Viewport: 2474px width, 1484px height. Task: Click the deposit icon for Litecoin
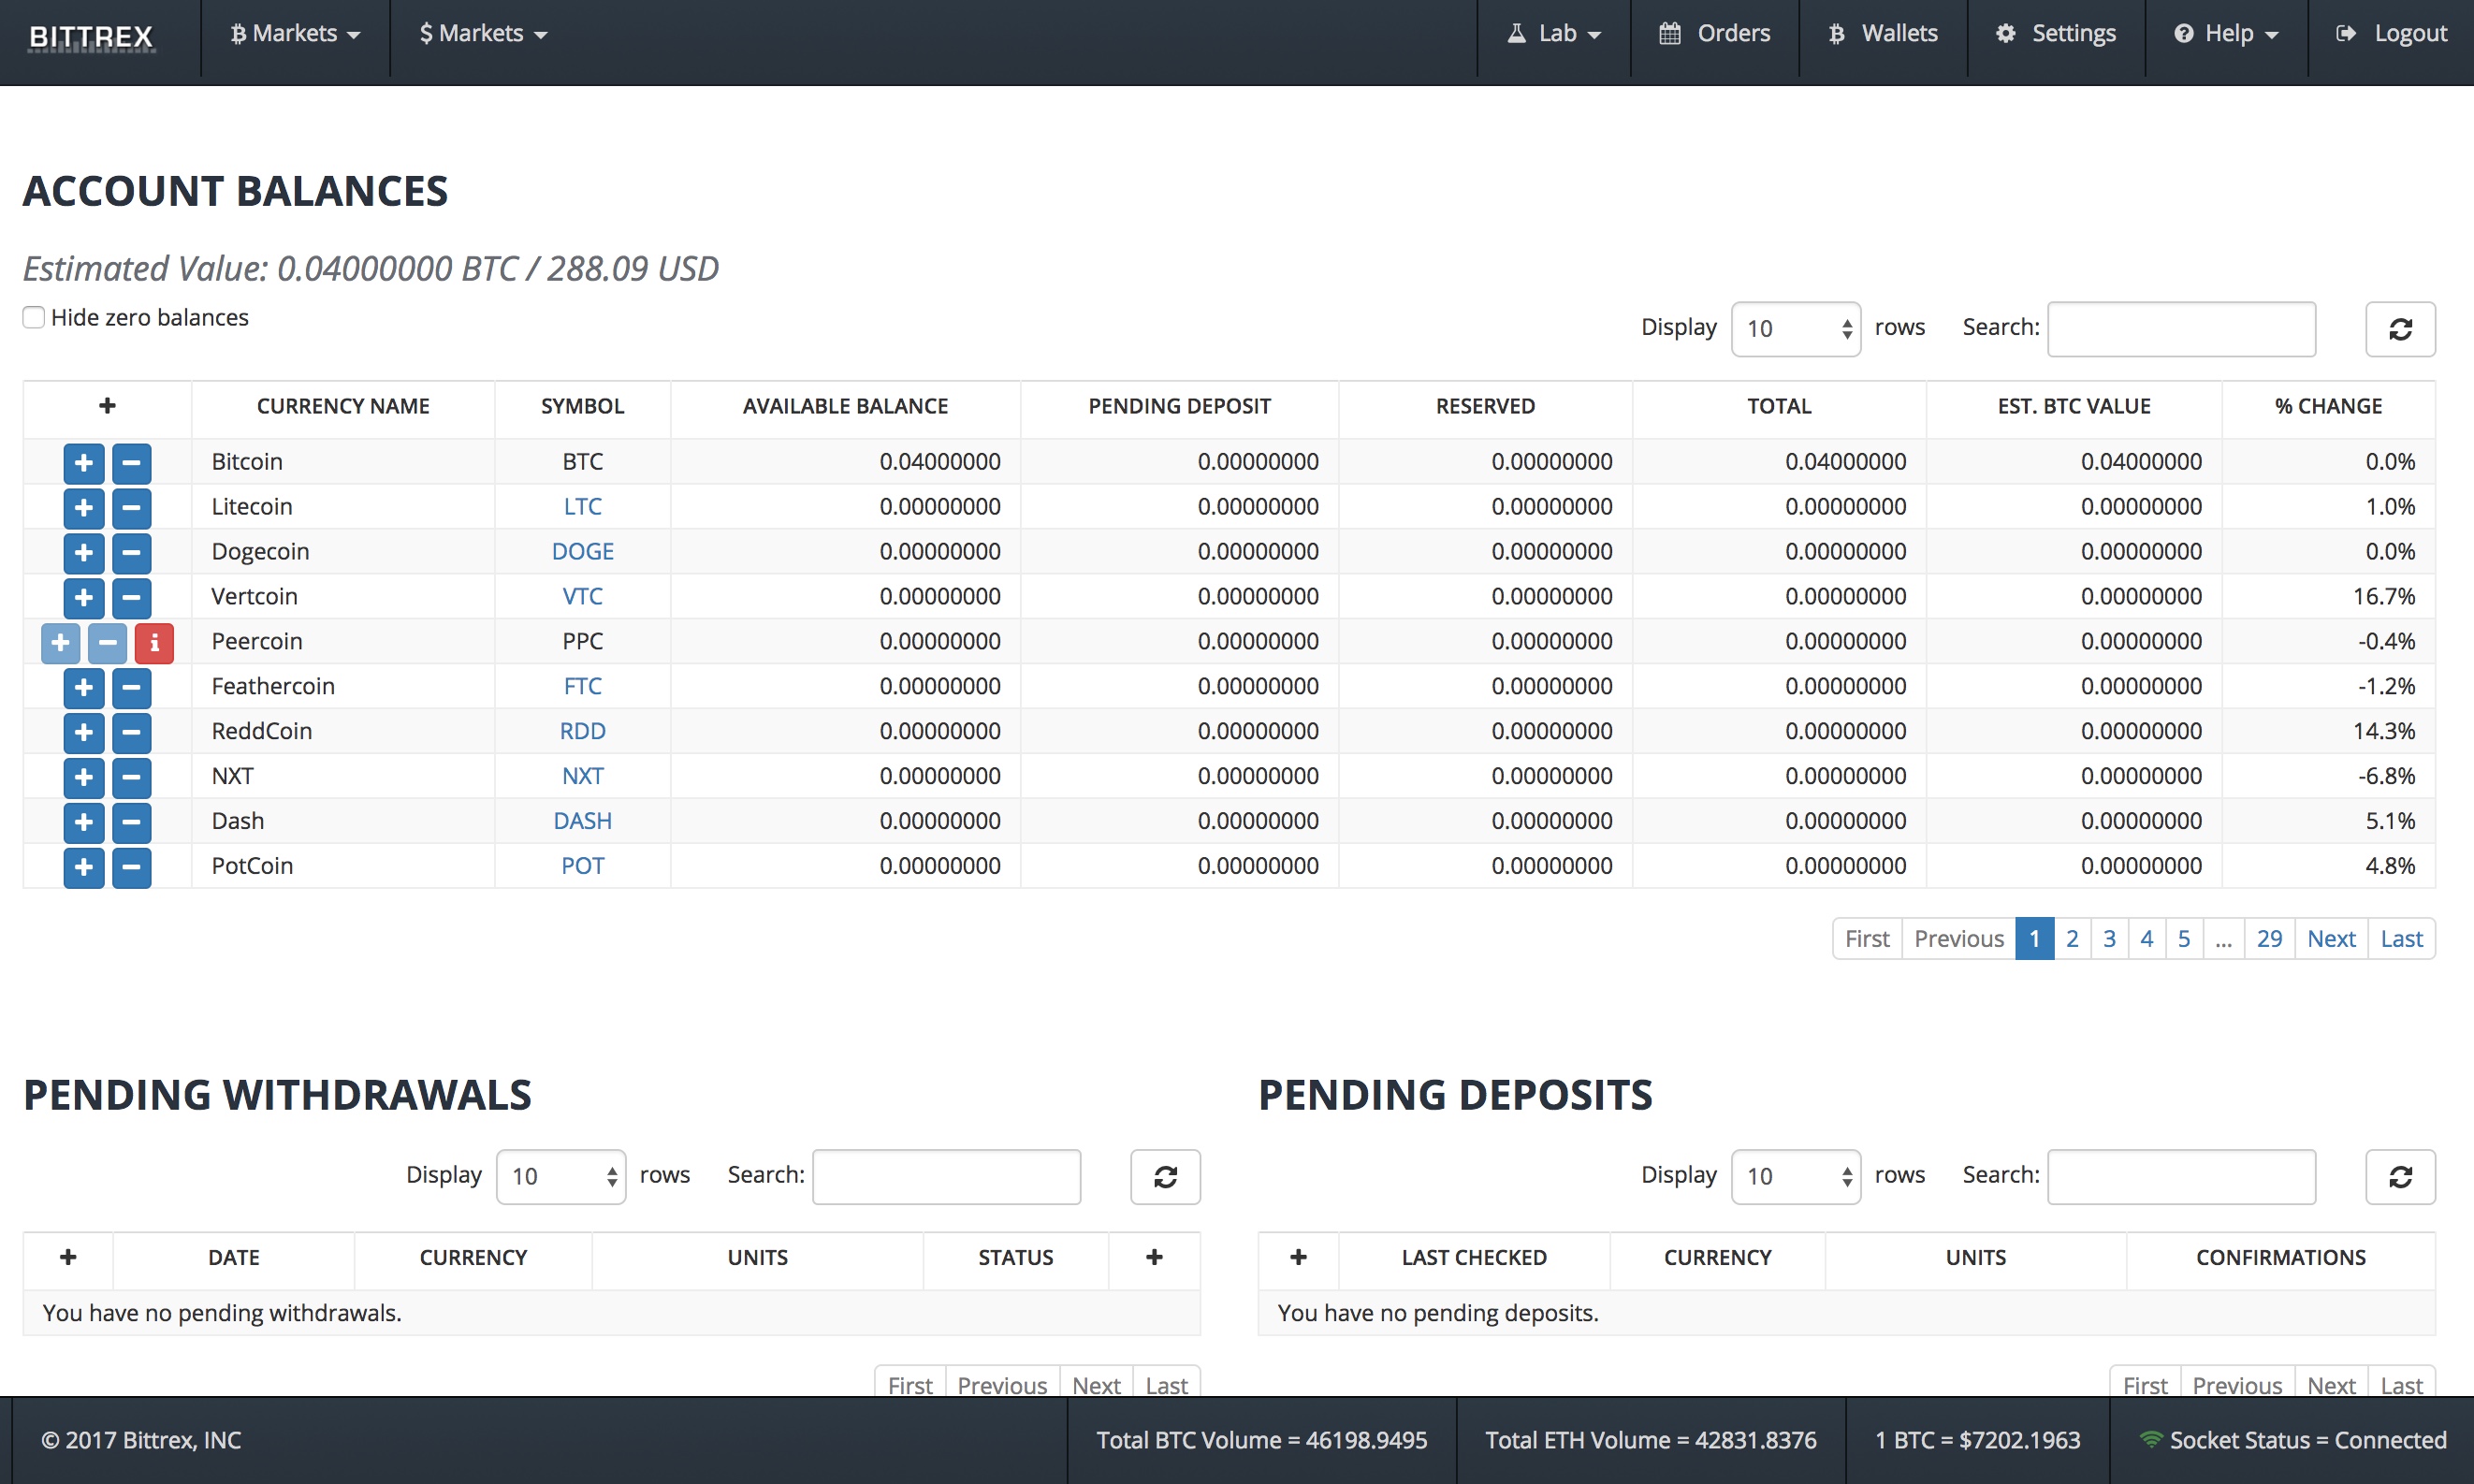pos(85,505)
